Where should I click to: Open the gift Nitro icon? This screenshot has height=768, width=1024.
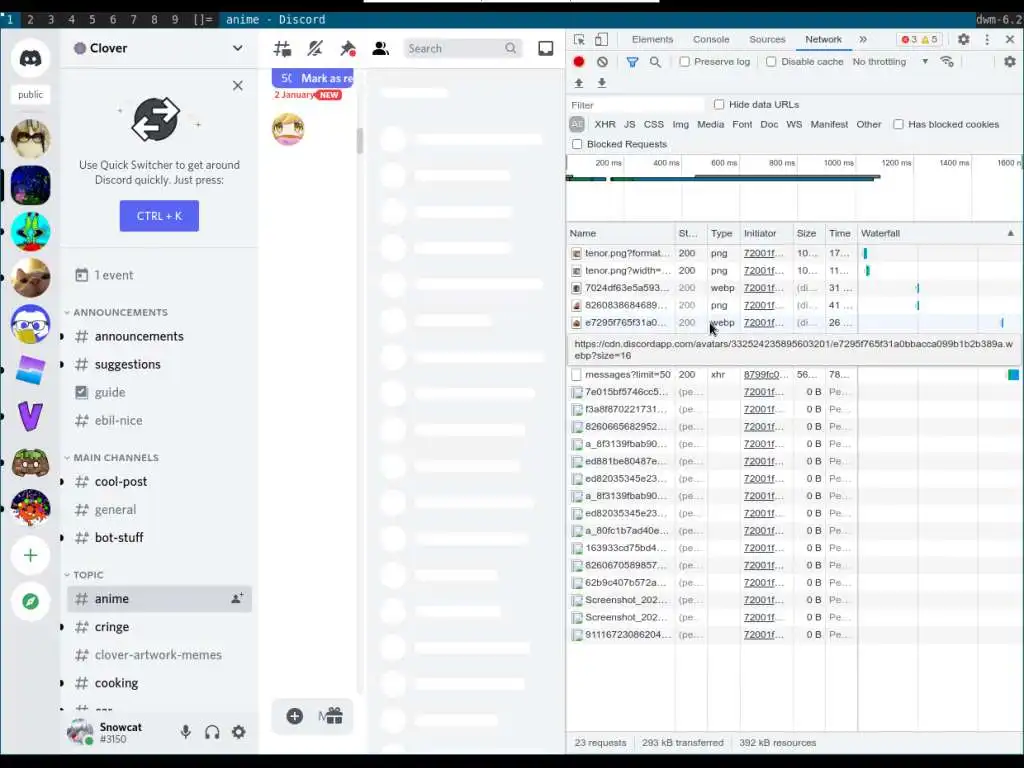click(x=334, y=716)
